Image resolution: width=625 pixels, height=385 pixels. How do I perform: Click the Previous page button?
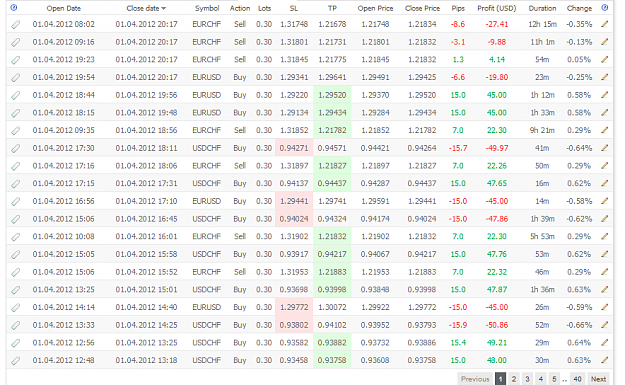coord(475,379)
